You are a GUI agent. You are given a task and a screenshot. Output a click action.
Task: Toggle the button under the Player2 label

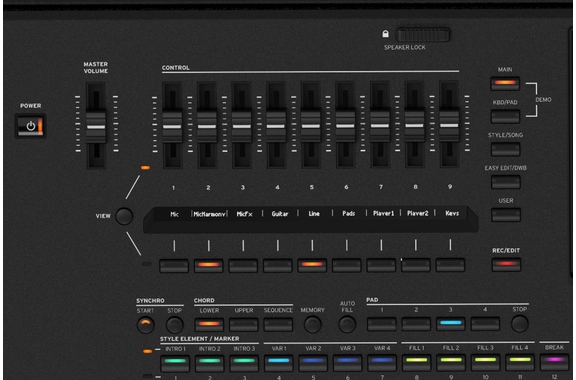[415, 265]
